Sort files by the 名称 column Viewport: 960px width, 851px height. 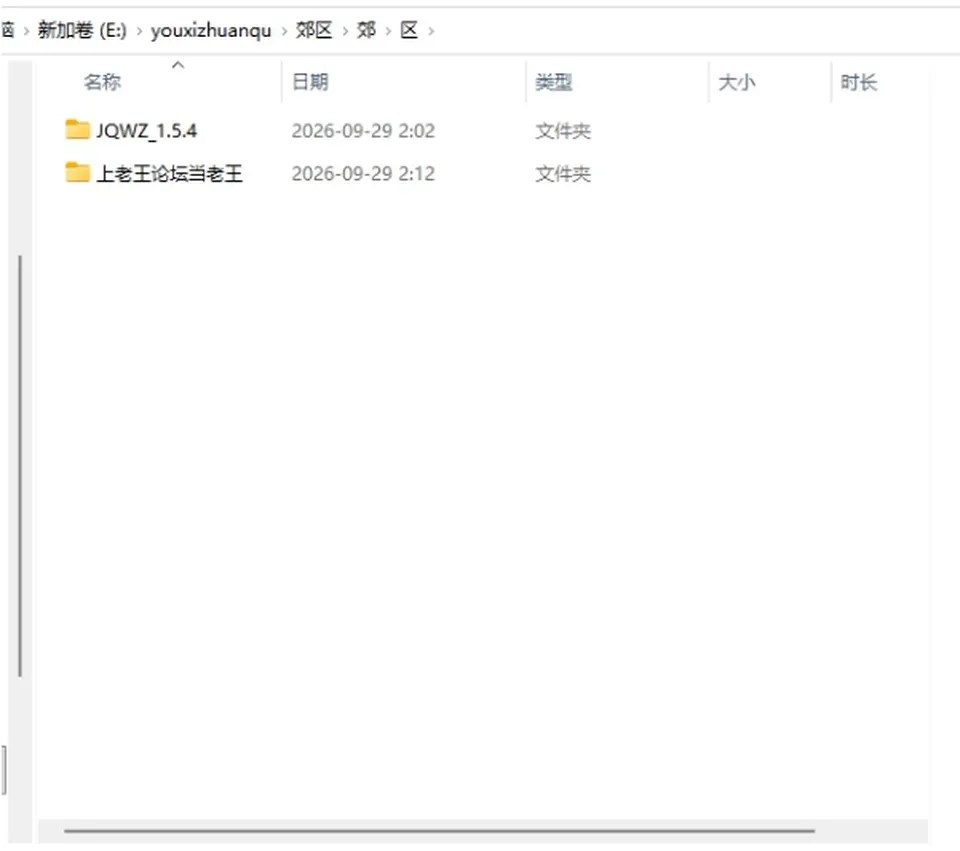[x=102, y=81]
